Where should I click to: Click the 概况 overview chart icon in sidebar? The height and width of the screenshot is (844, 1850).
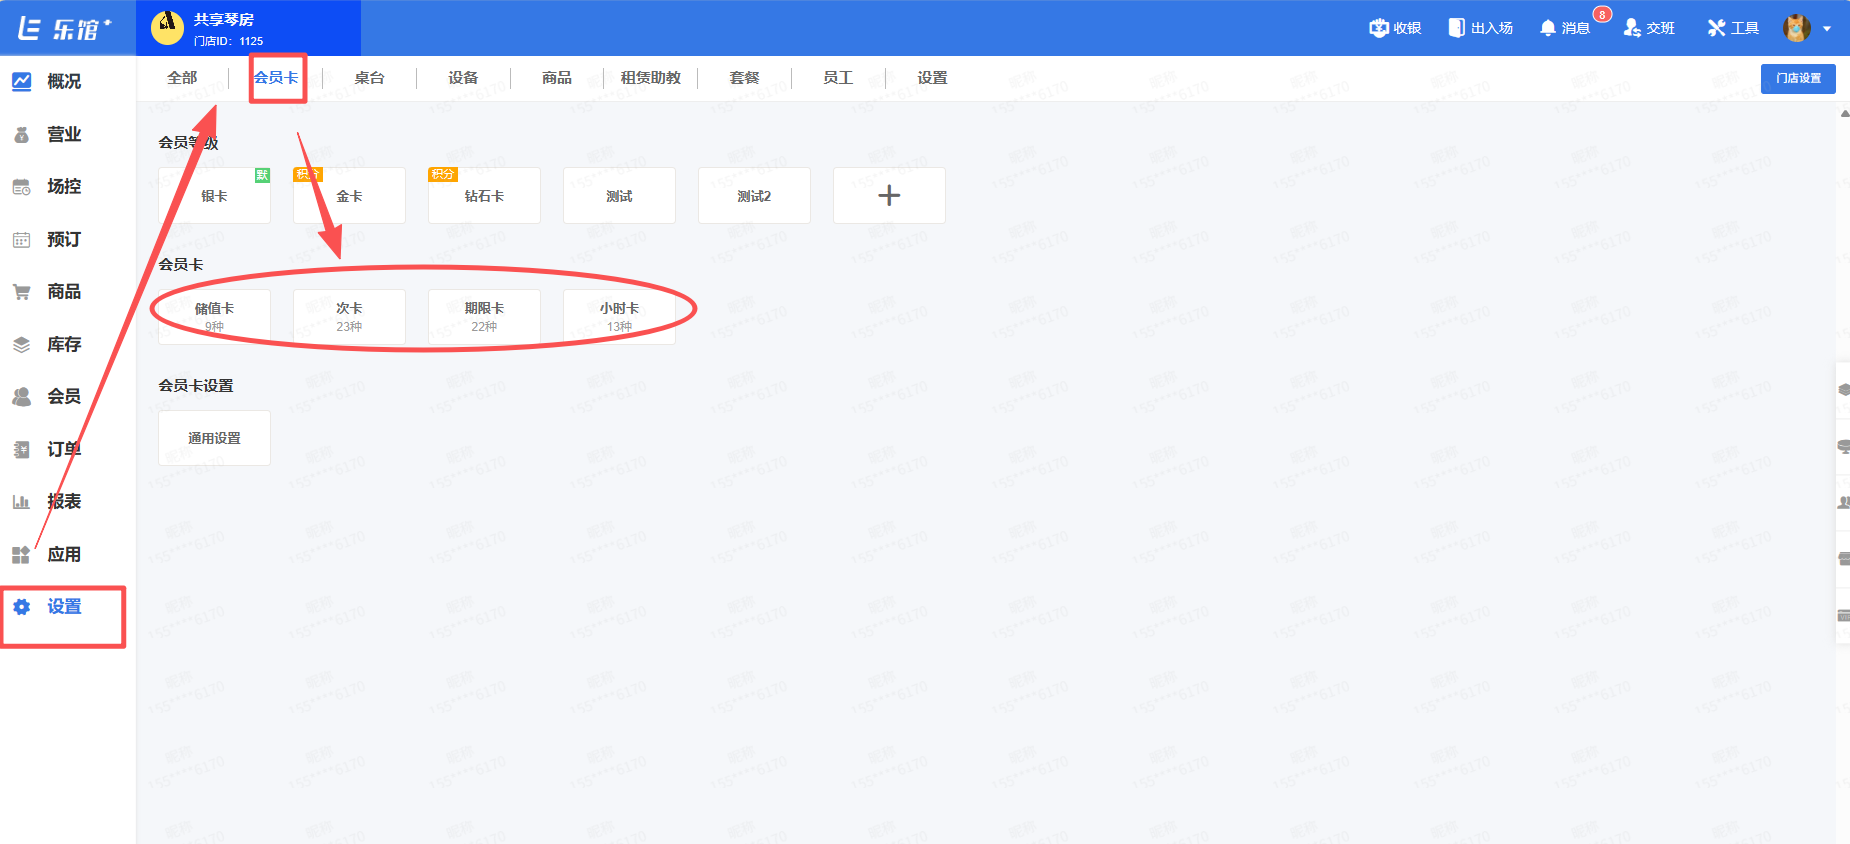point(22,82)
